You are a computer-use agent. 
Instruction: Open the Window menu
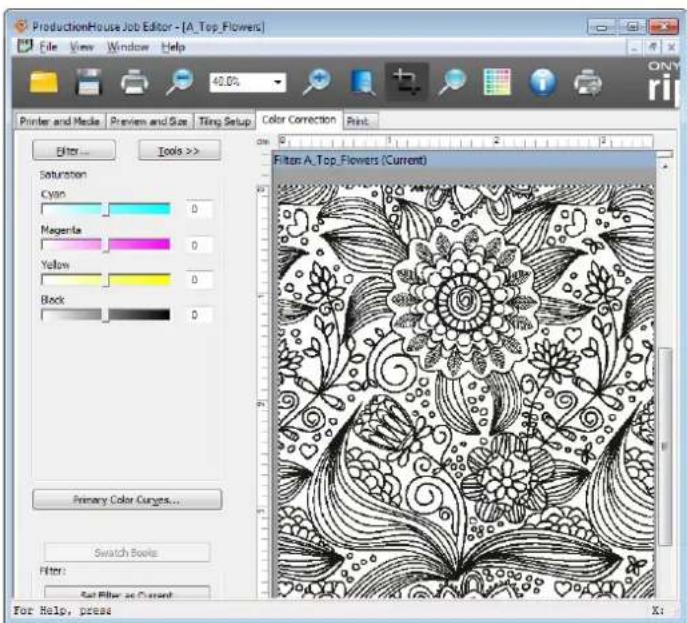(127, 47)
